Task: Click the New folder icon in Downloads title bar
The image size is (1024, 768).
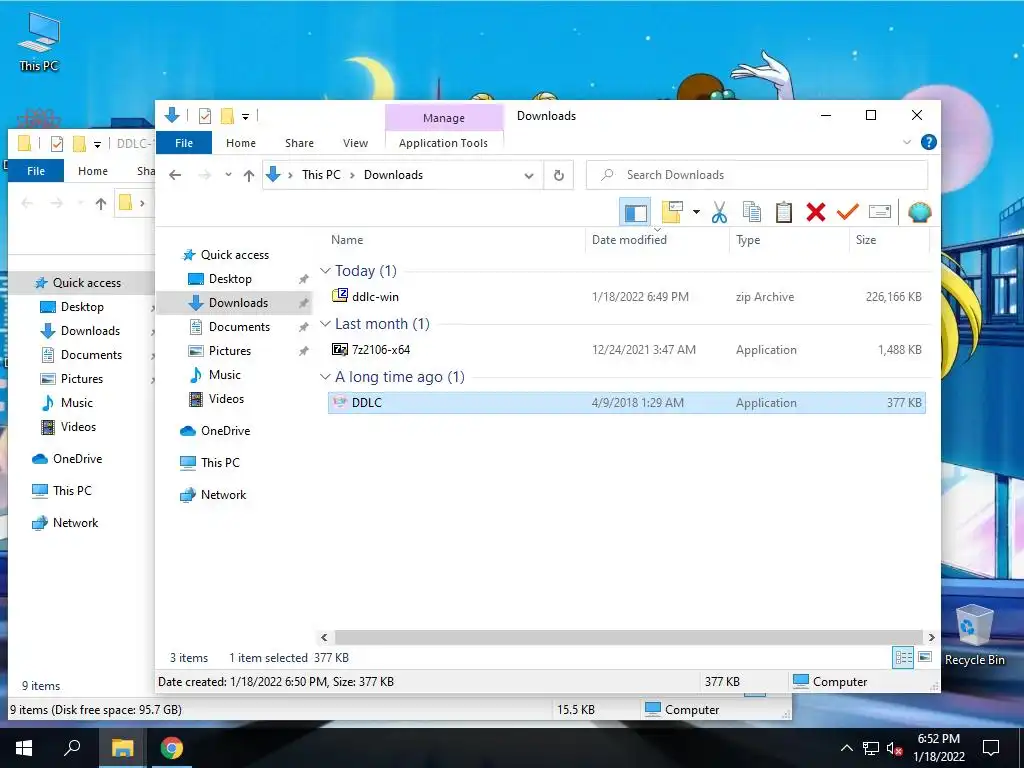Action: point(227,116)
